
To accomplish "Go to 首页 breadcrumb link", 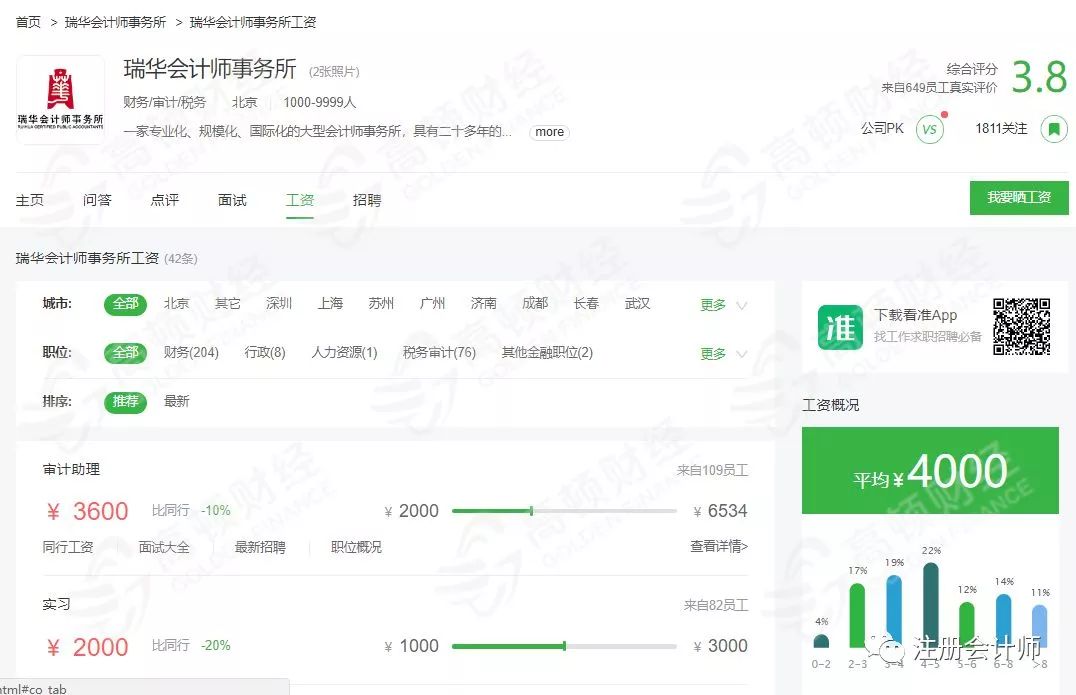I will pos(28,22).
